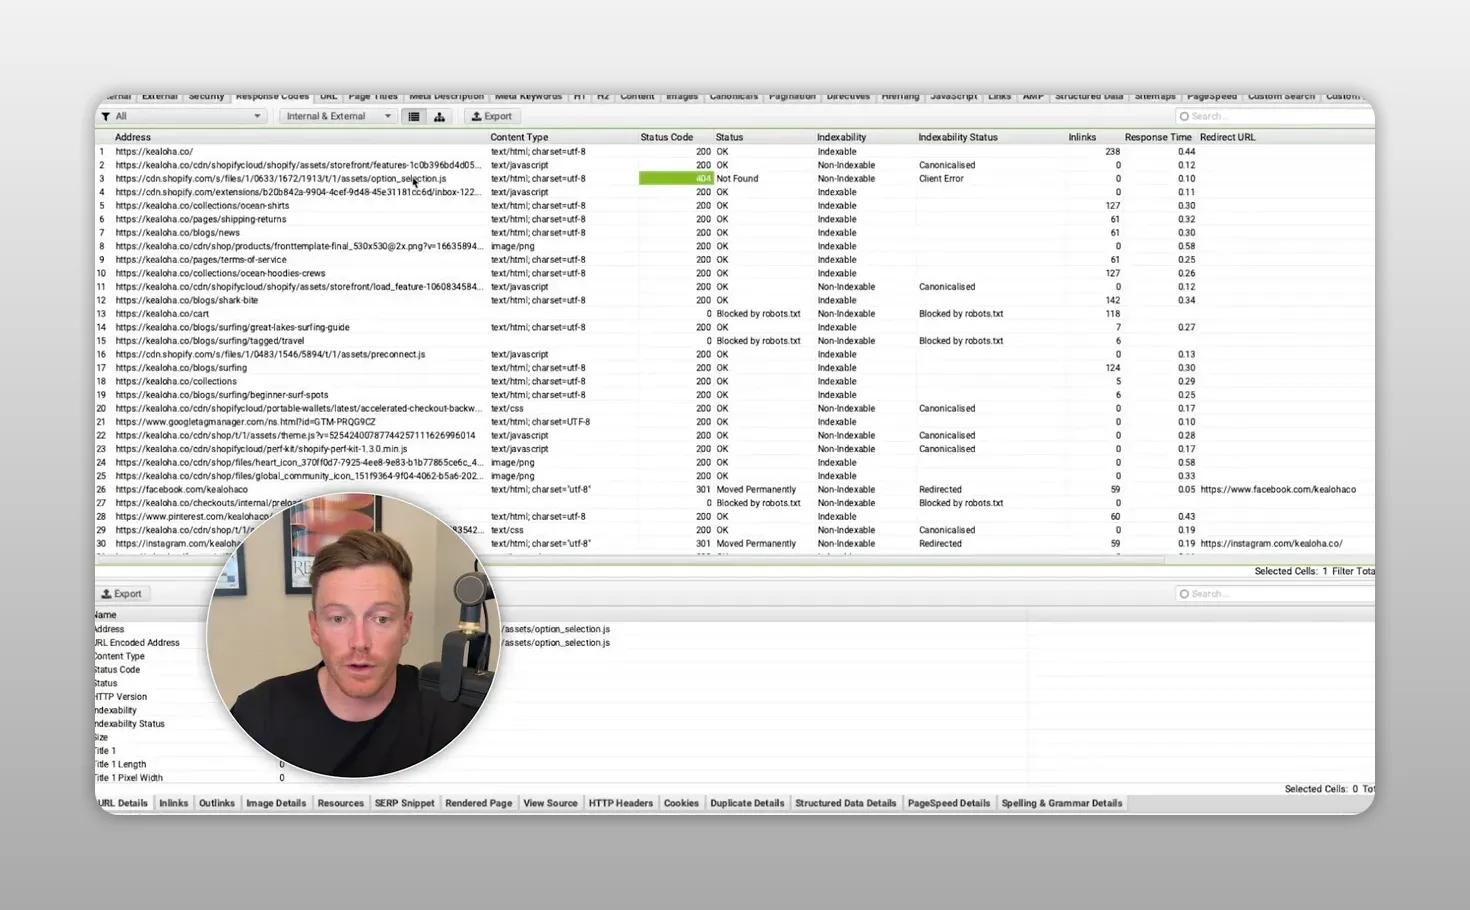Click the highlighted 404 status code cell
The width and height of the screenshot is (1470, 910).
point(675,179)
